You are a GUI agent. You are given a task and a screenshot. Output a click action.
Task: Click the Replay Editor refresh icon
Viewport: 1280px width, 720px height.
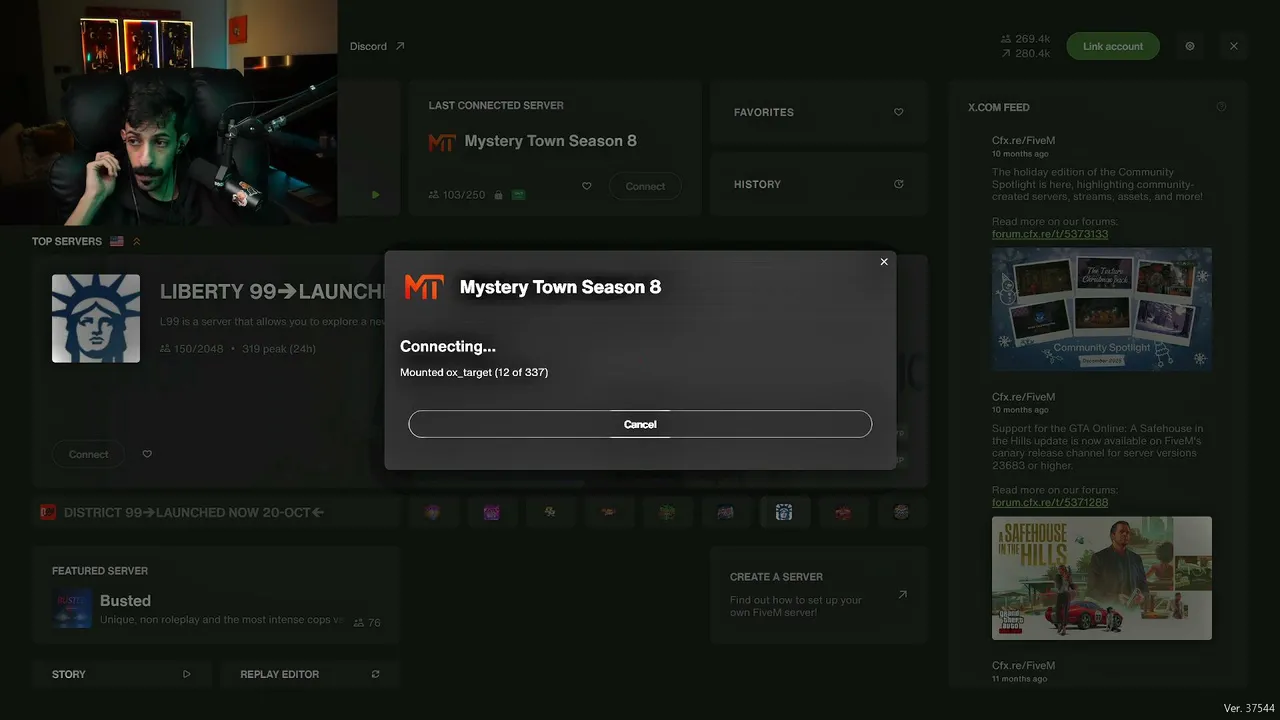coord(375,674)
